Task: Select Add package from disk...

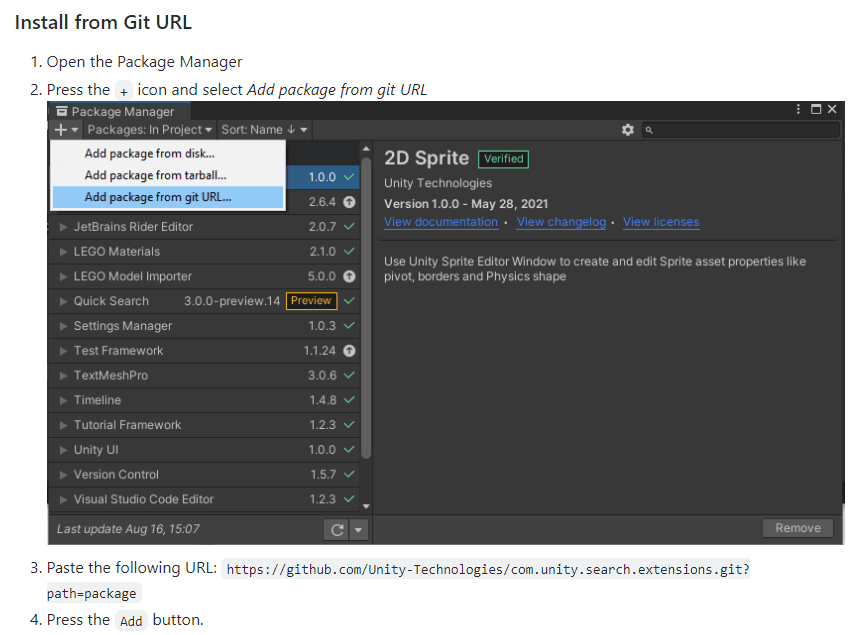Action: point(168,153)
